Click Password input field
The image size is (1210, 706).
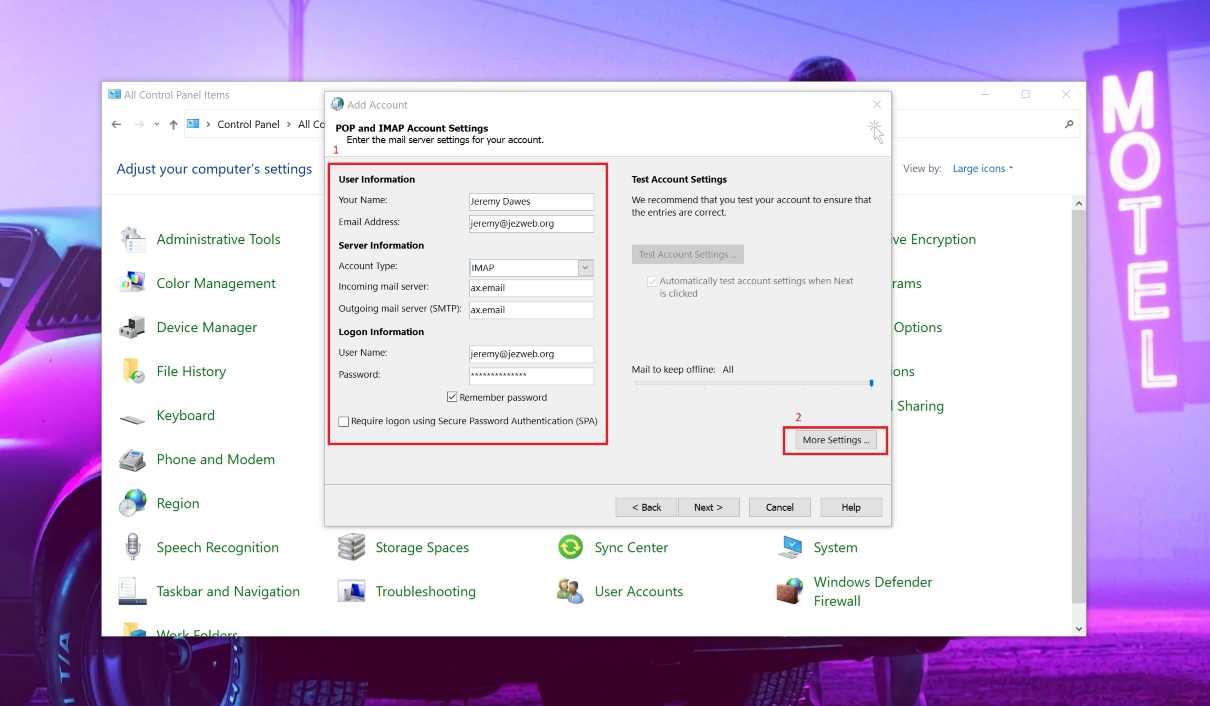click(531, 376)
